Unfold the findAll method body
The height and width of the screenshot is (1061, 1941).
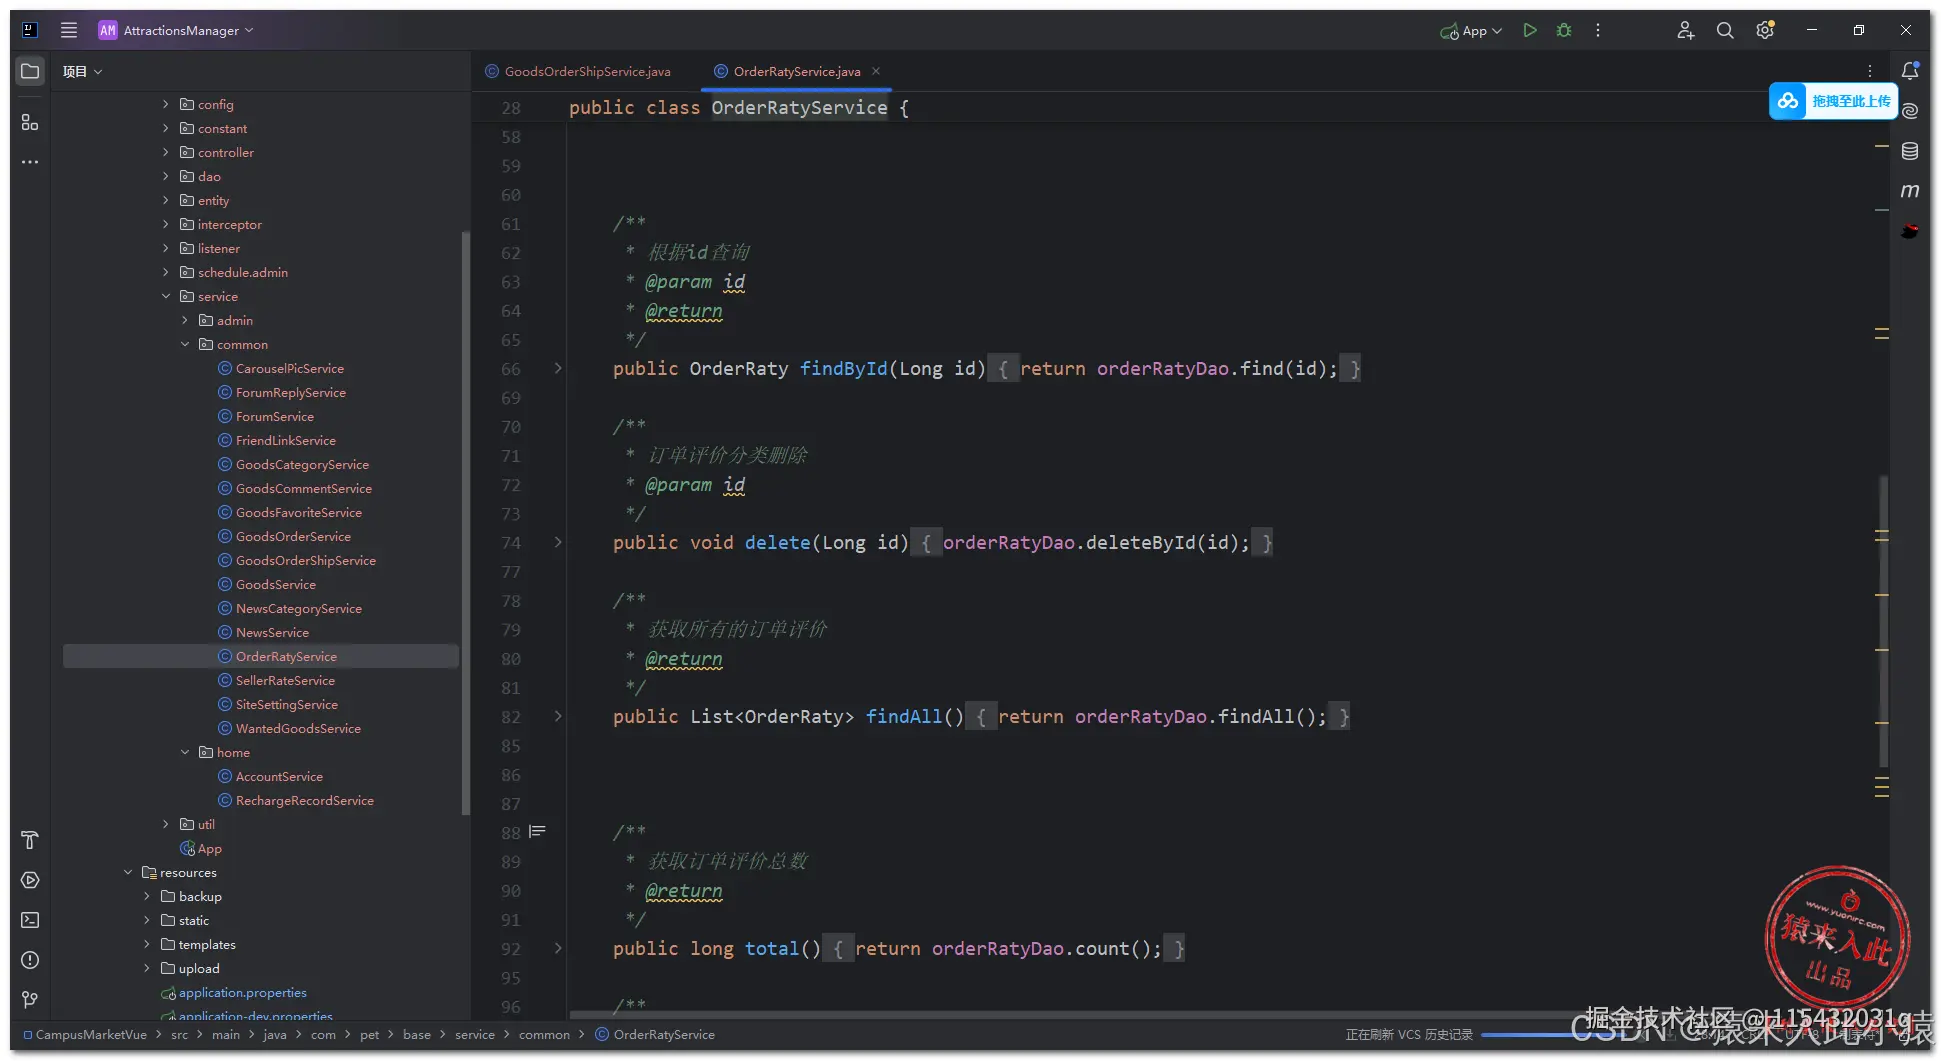tap(558, 716)
